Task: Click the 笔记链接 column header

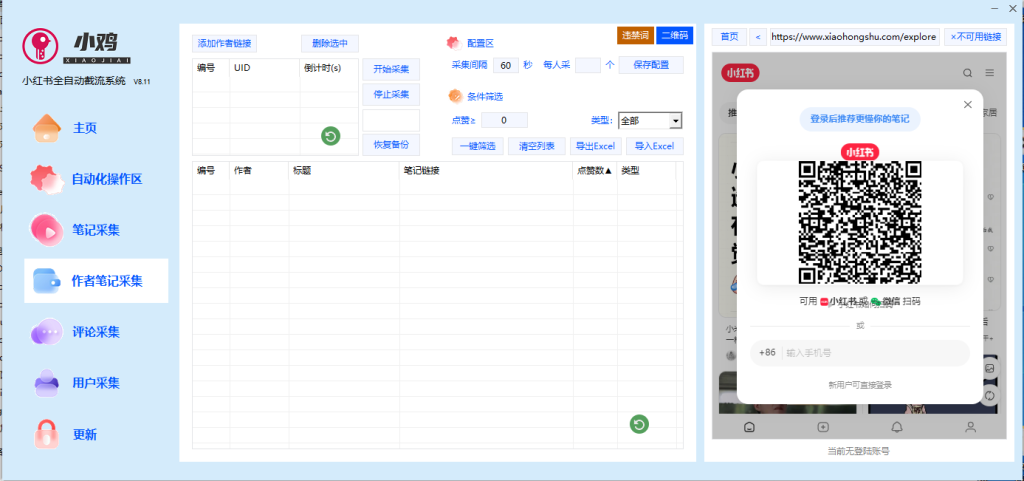Action: pyautogui.click(x=487, y=170)
